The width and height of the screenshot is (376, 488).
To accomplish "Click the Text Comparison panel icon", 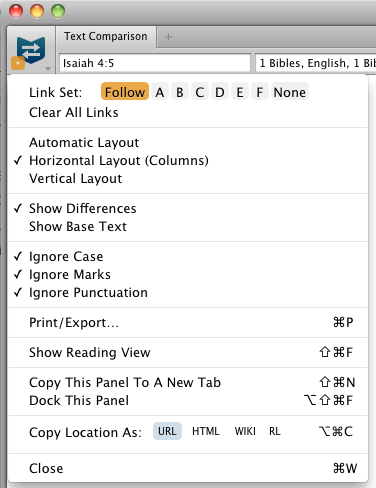I will pyautogui.click(x=31, y=50).
